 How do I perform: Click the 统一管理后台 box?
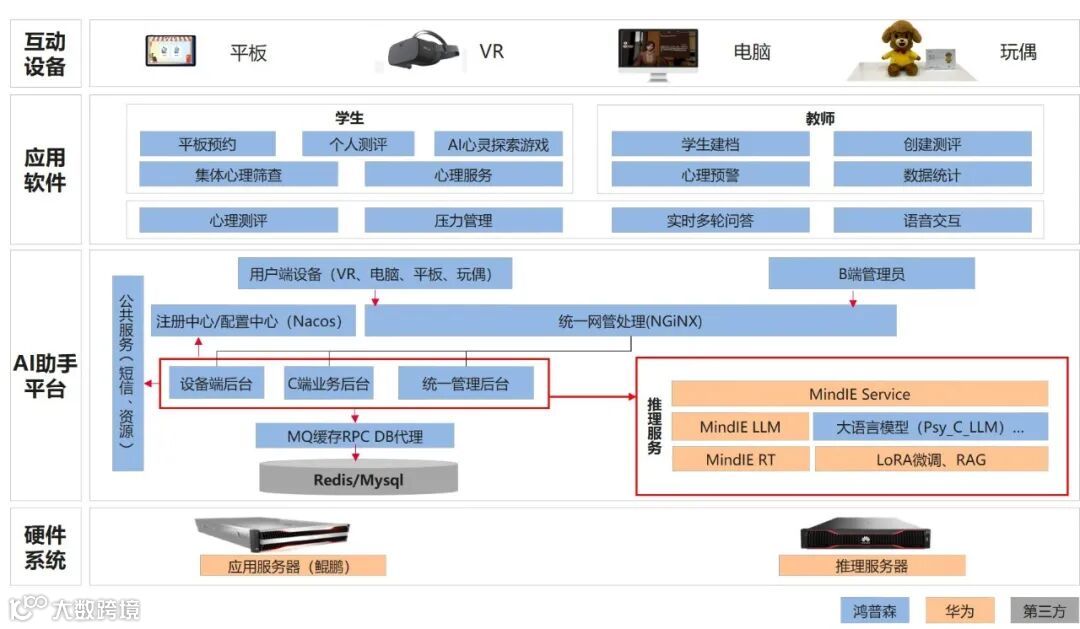tap(466, 383)
